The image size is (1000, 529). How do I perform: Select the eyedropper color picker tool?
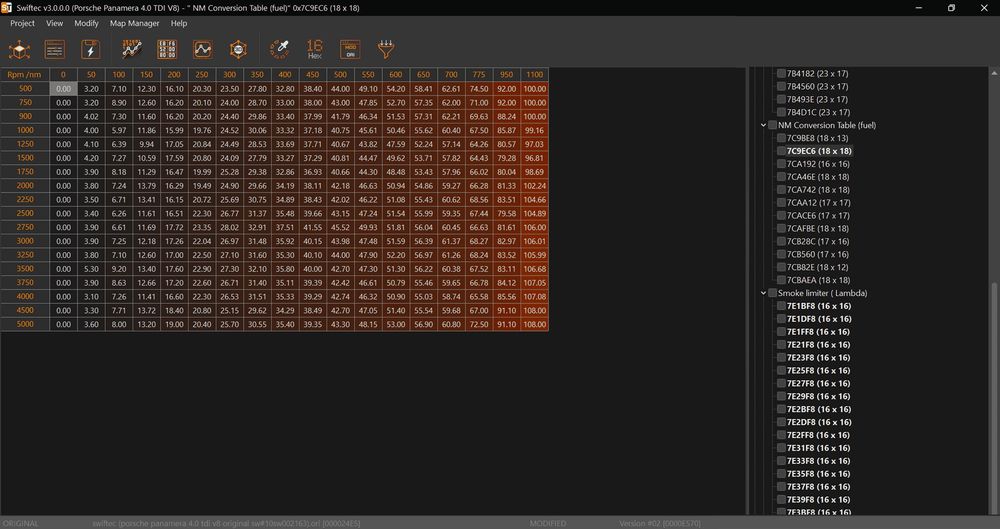click(x=279, y=49)
